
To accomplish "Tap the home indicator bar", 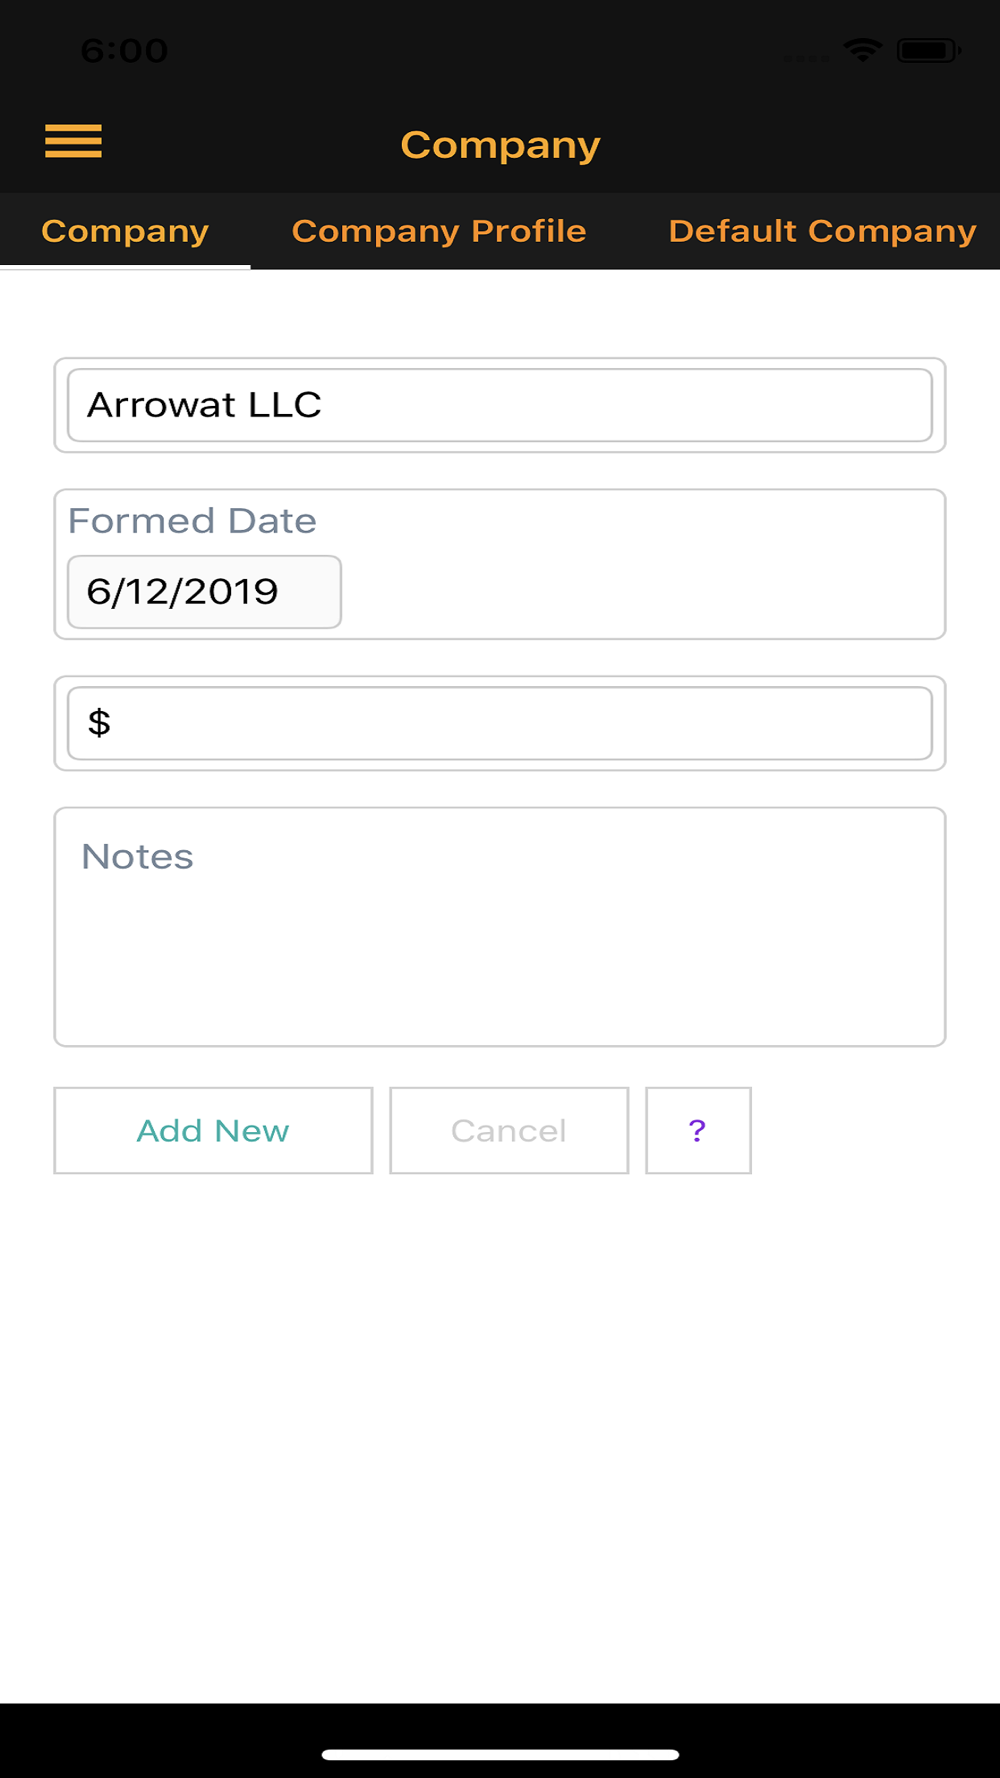I will pos(500,1754).
